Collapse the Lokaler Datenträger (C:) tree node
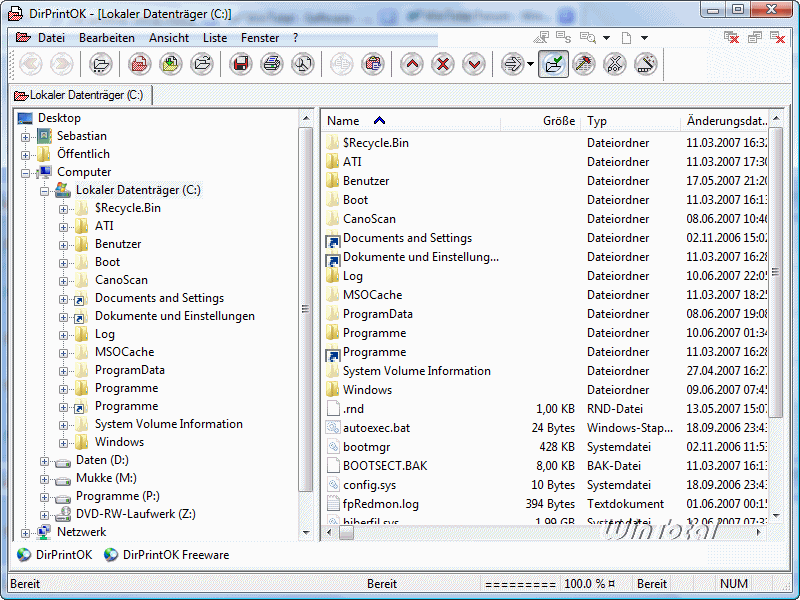The image size is (800, 600). (44, 191)
